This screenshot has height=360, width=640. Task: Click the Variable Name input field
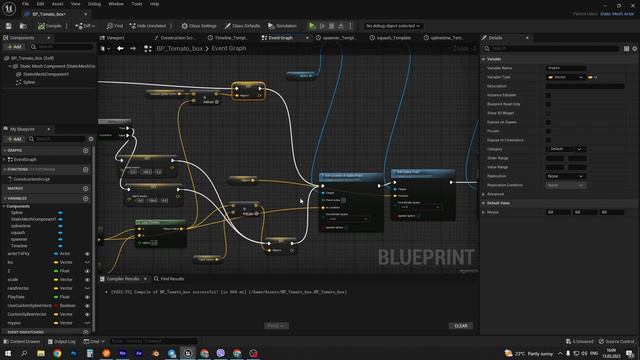(x=566, y=68)
